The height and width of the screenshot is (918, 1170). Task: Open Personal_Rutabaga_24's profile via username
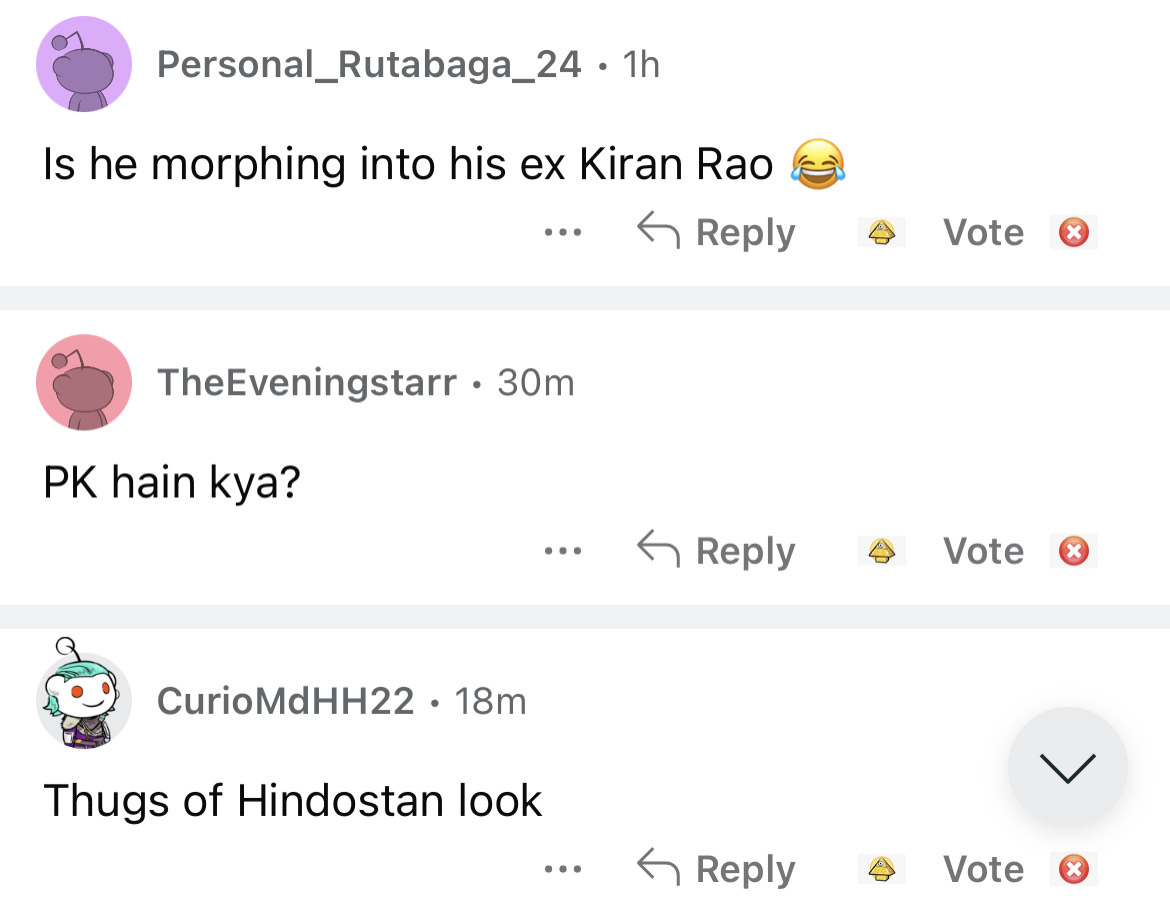coord(369,65)
